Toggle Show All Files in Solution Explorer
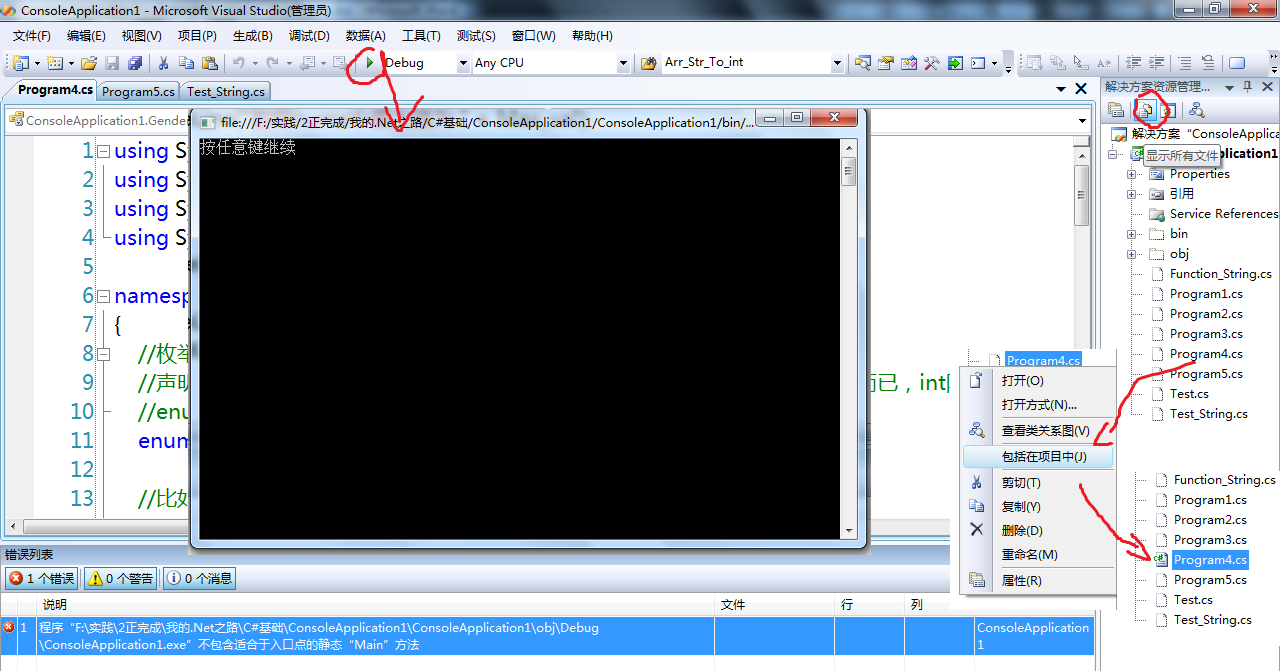Screen dimensions: 1280x671 pyautogui.click(x=1147, y=110)
